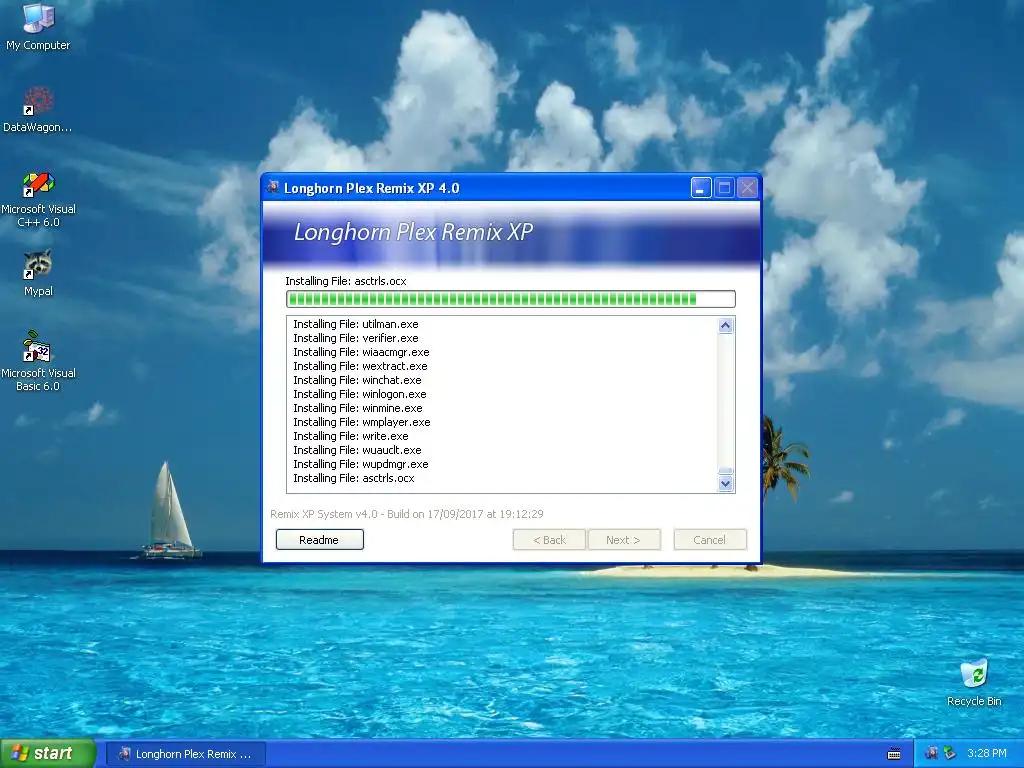Click the safely remove hardware tray icon
The width and height of the screenshot is (1024, 768).
(x=950, y=754)
